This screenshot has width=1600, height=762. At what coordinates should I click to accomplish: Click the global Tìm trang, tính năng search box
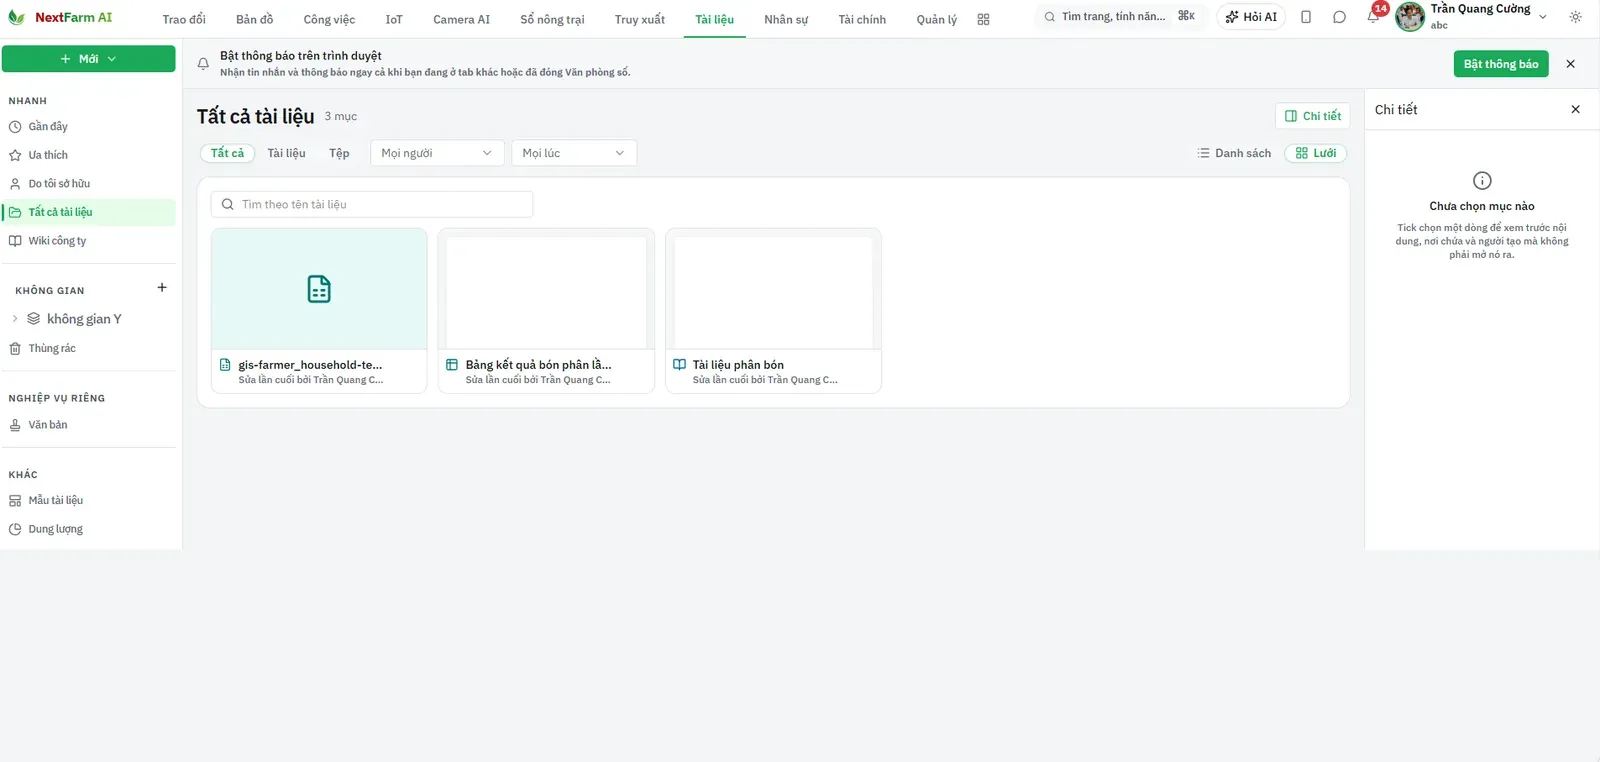pyautogui.click(x=1120, y=17)
